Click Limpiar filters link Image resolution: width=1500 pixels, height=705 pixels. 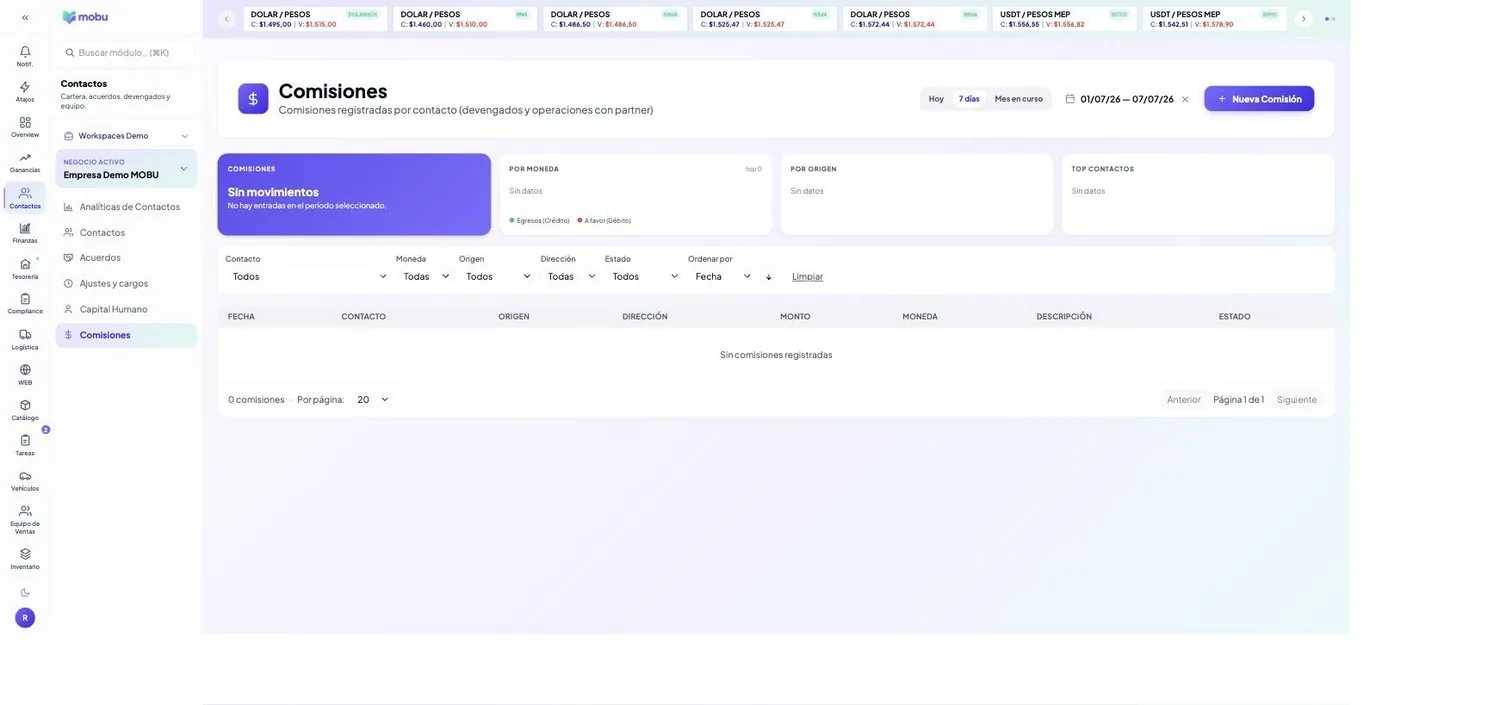tap(807, 276)
